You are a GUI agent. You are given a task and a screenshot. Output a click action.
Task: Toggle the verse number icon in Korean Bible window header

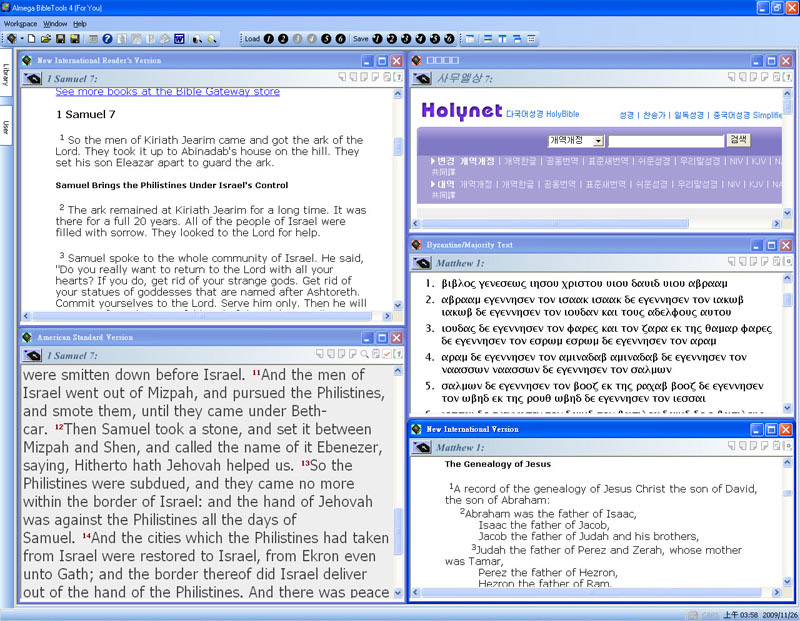(x=787, y=77)
